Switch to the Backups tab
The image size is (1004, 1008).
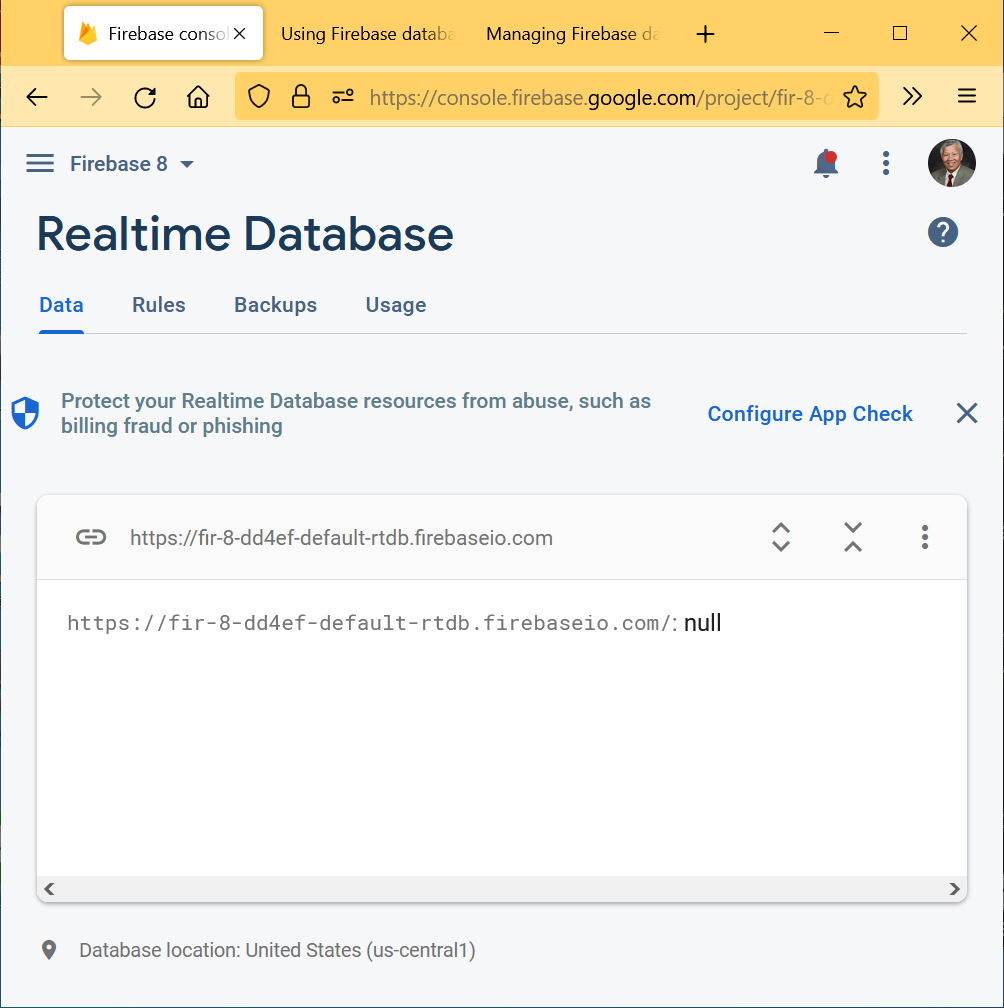click(x=275, y=305)
